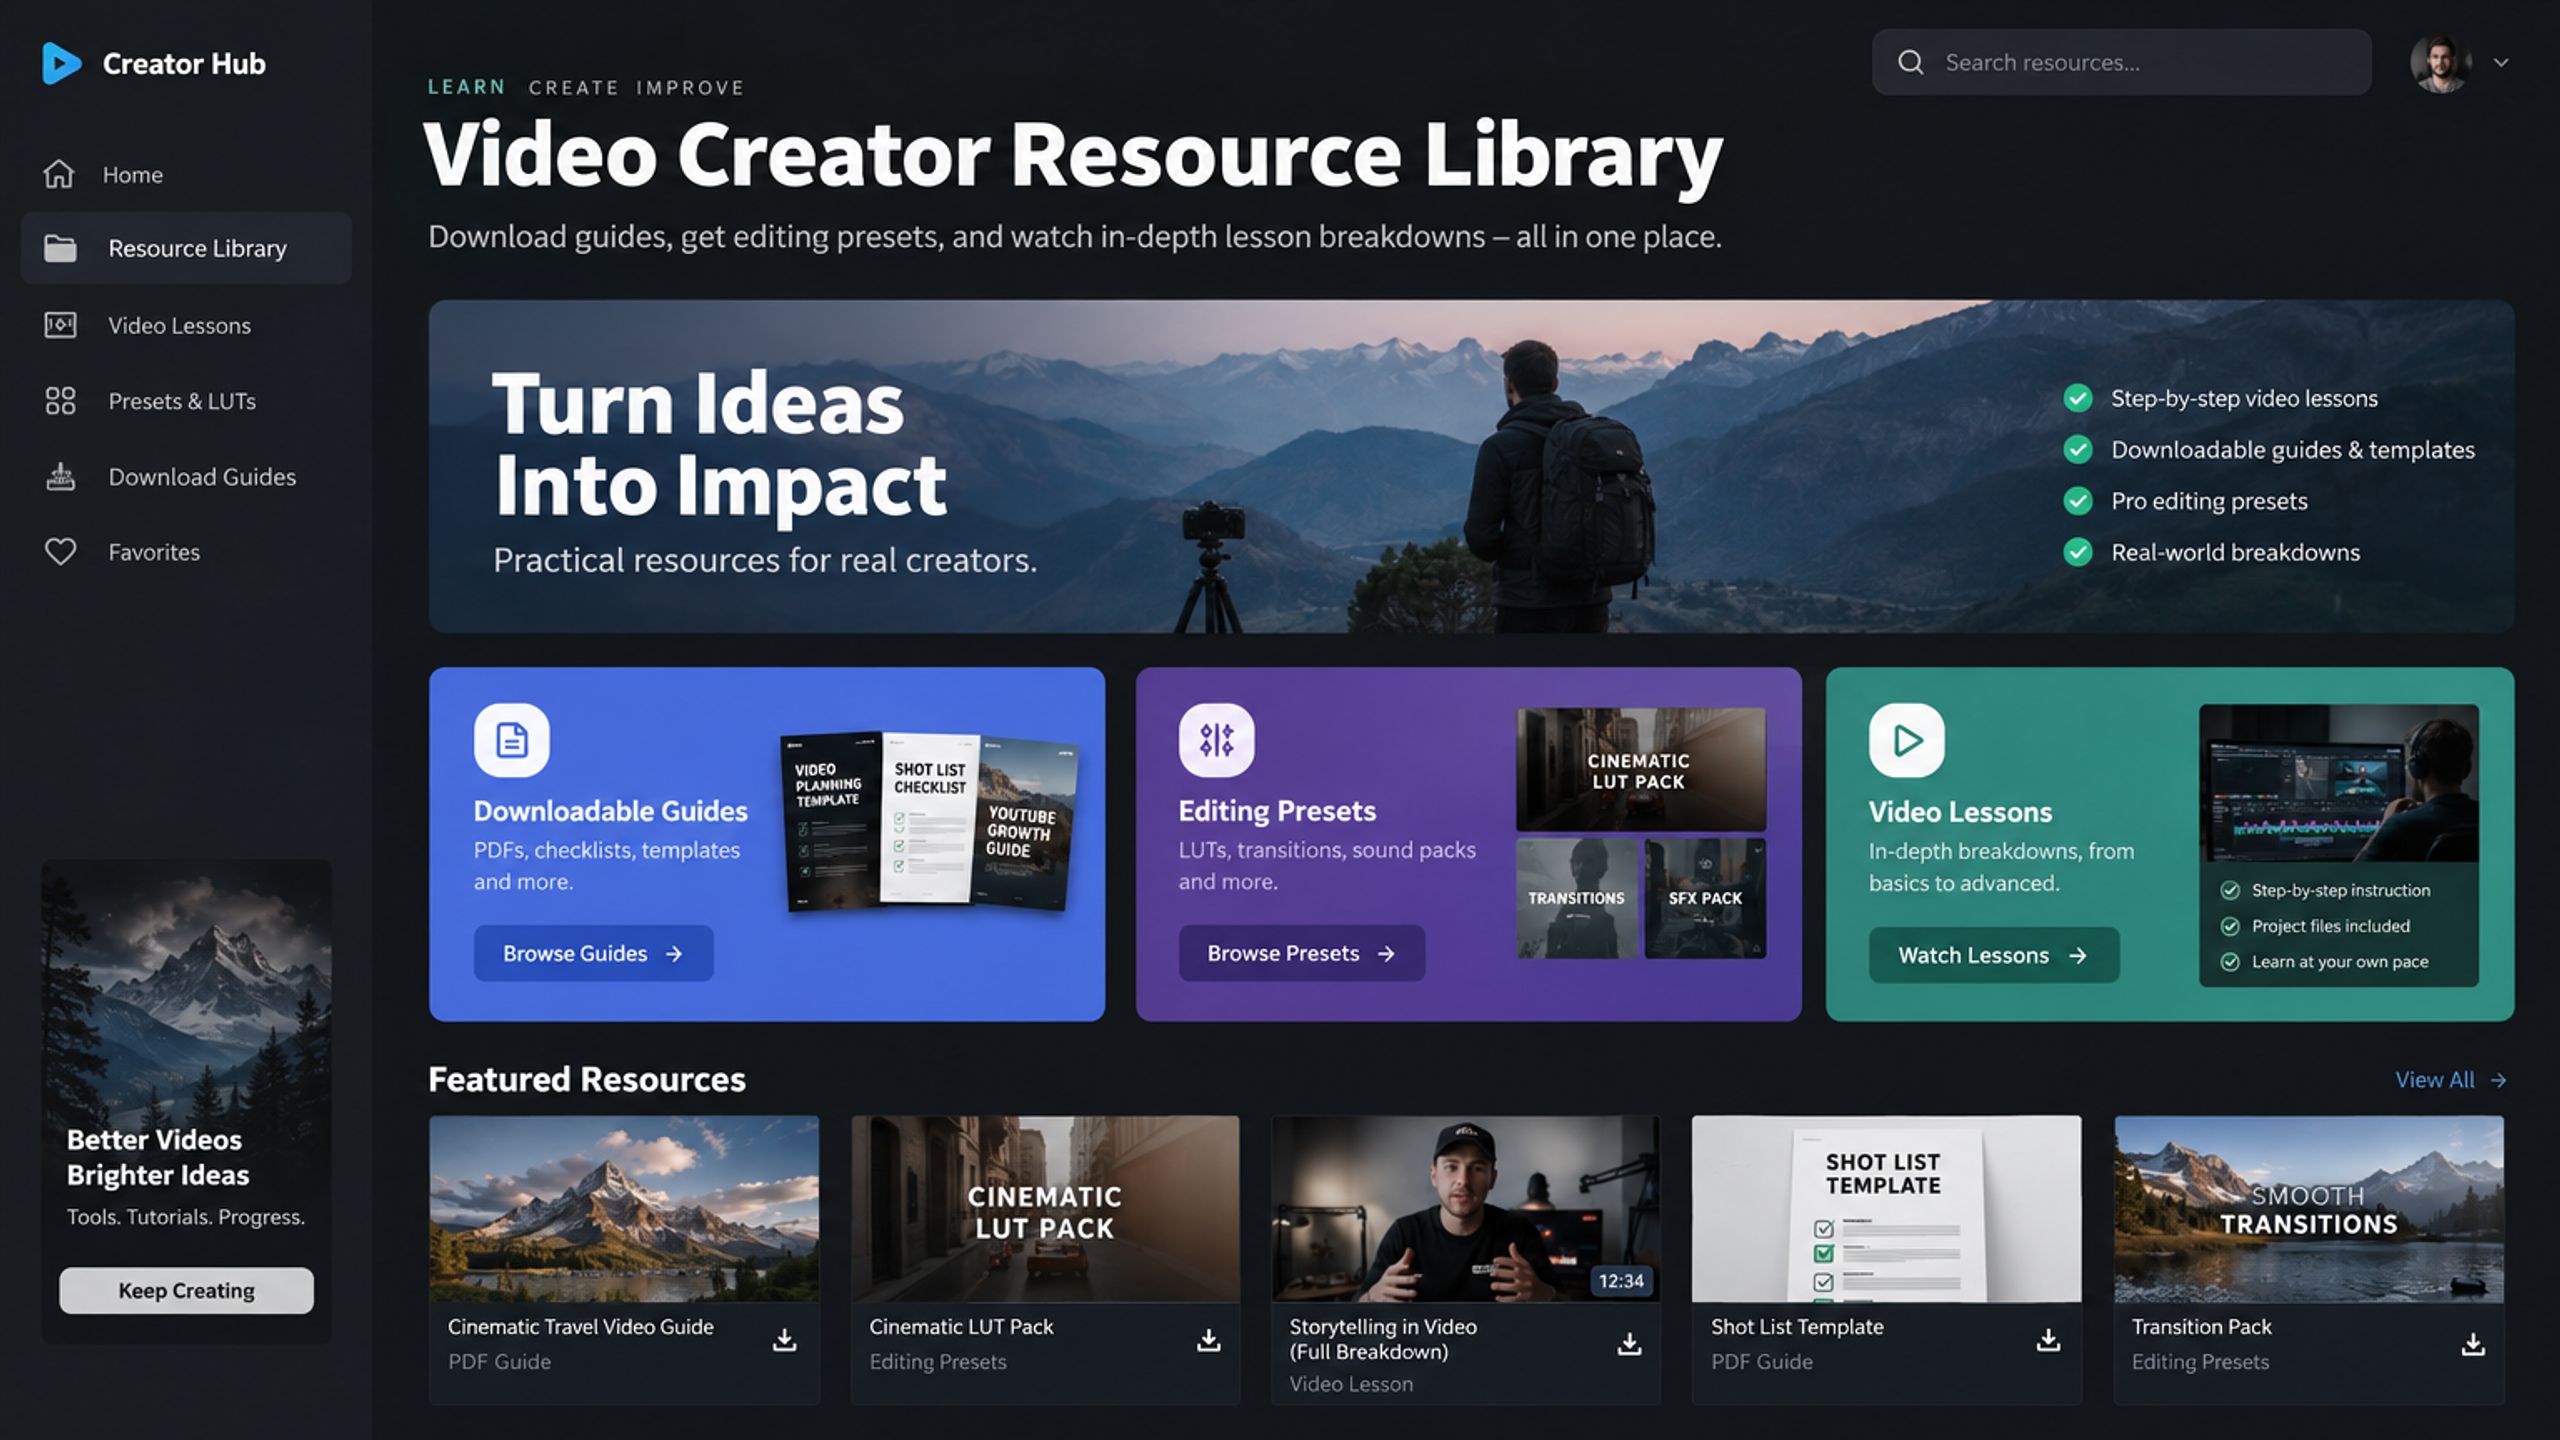Viewport: 2560px width, 1440px height.
Task: Click the Favorites heart icon
Action: point(60,552)
